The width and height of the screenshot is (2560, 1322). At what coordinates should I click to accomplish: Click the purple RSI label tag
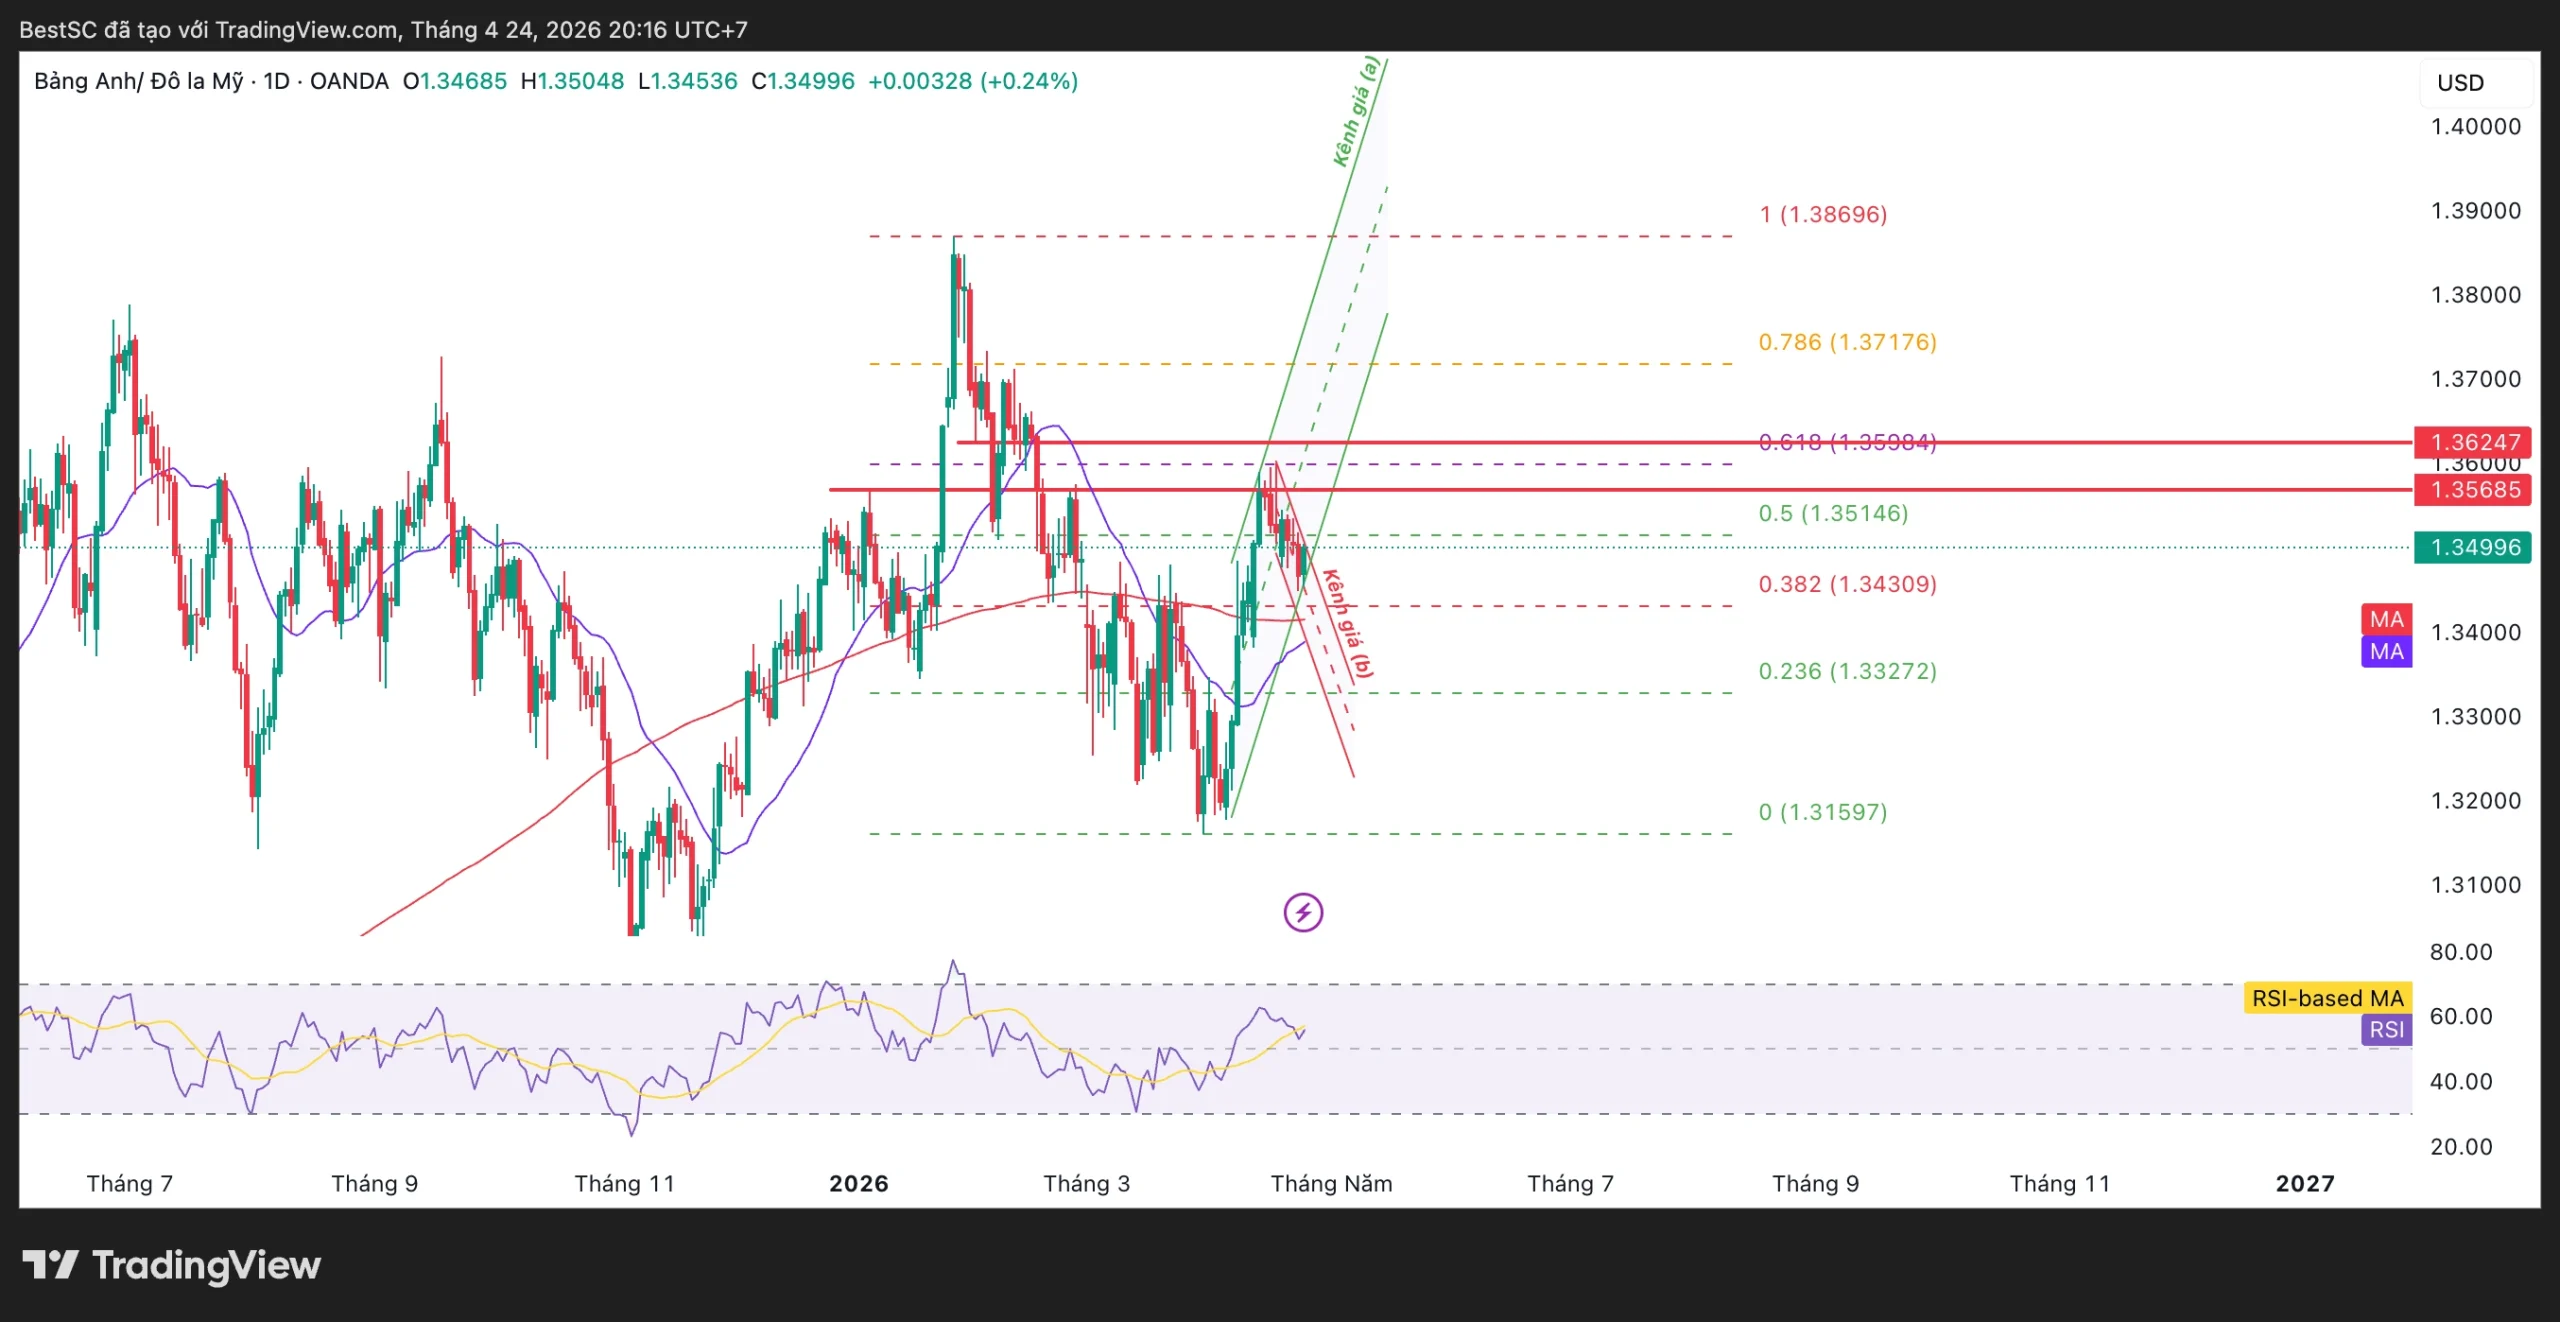[2386, 1030]
